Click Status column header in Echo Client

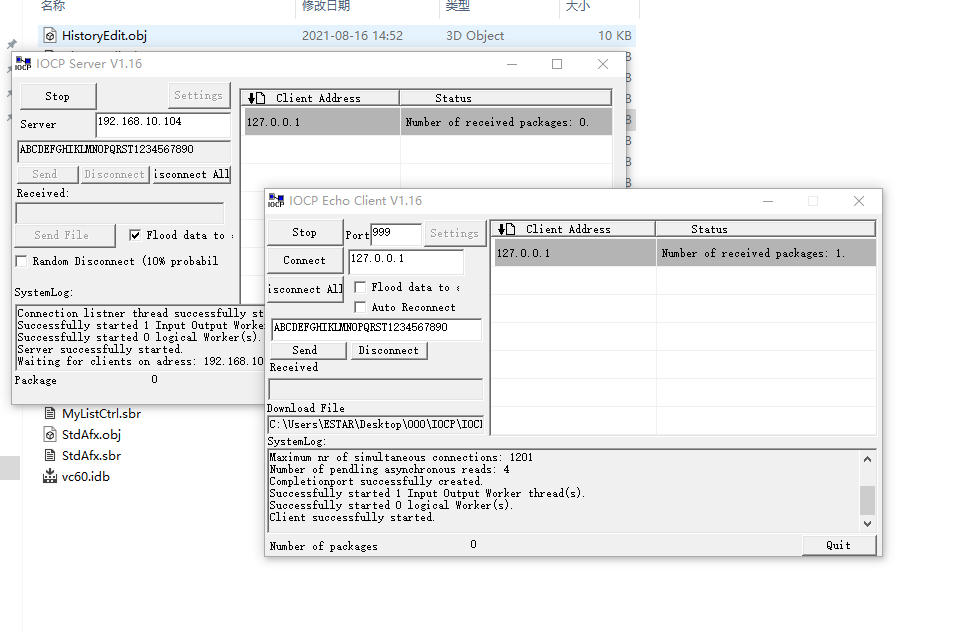point(766,229)
